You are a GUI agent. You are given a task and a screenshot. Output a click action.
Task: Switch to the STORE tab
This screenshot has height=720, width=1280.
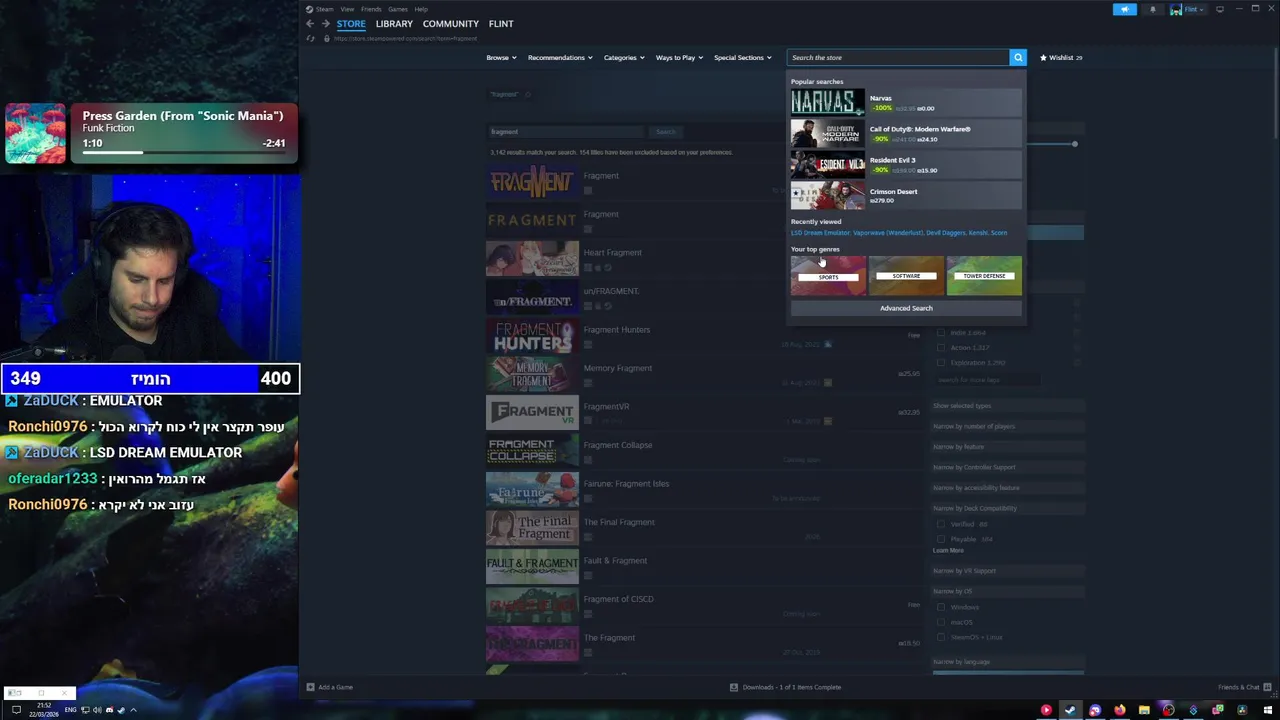click(x=351, y=24)
